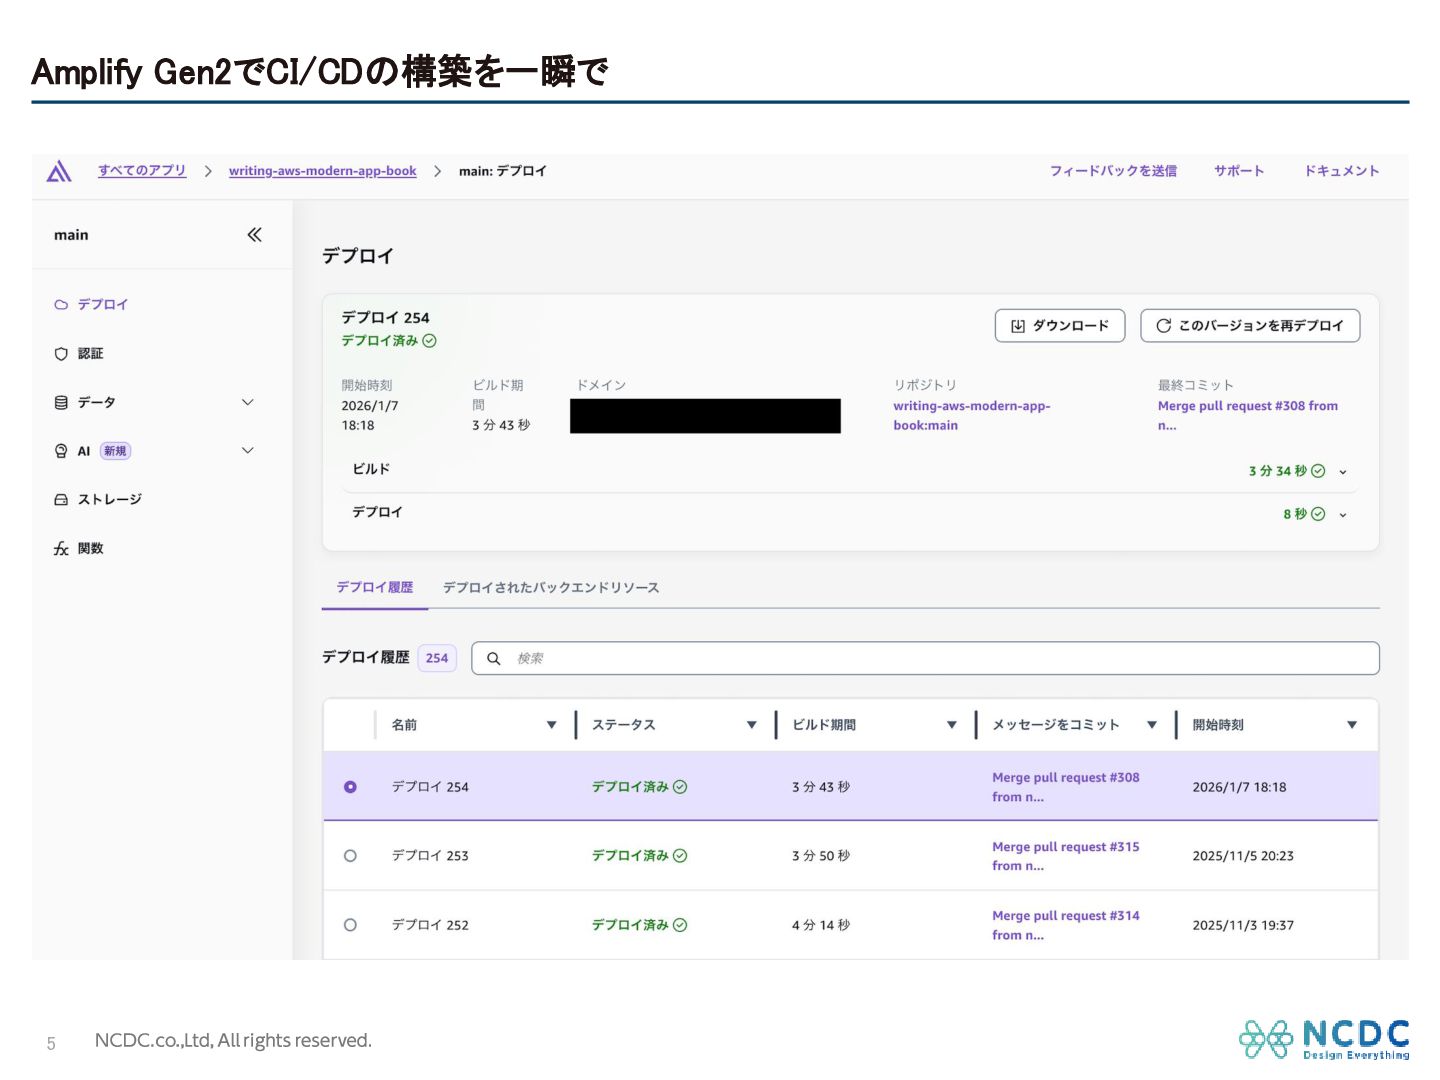Click the download icon inside ダウンロード button
The height and width of the screenshot is (1080, 1440).
[x=1018, y=326]
